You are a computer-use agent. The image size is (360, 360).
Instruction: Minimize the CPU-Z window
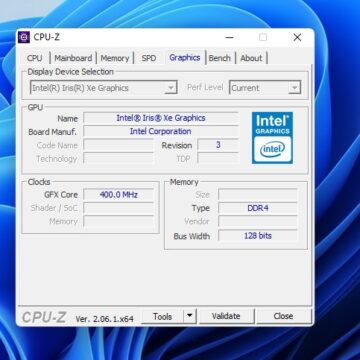click(230, 38)
